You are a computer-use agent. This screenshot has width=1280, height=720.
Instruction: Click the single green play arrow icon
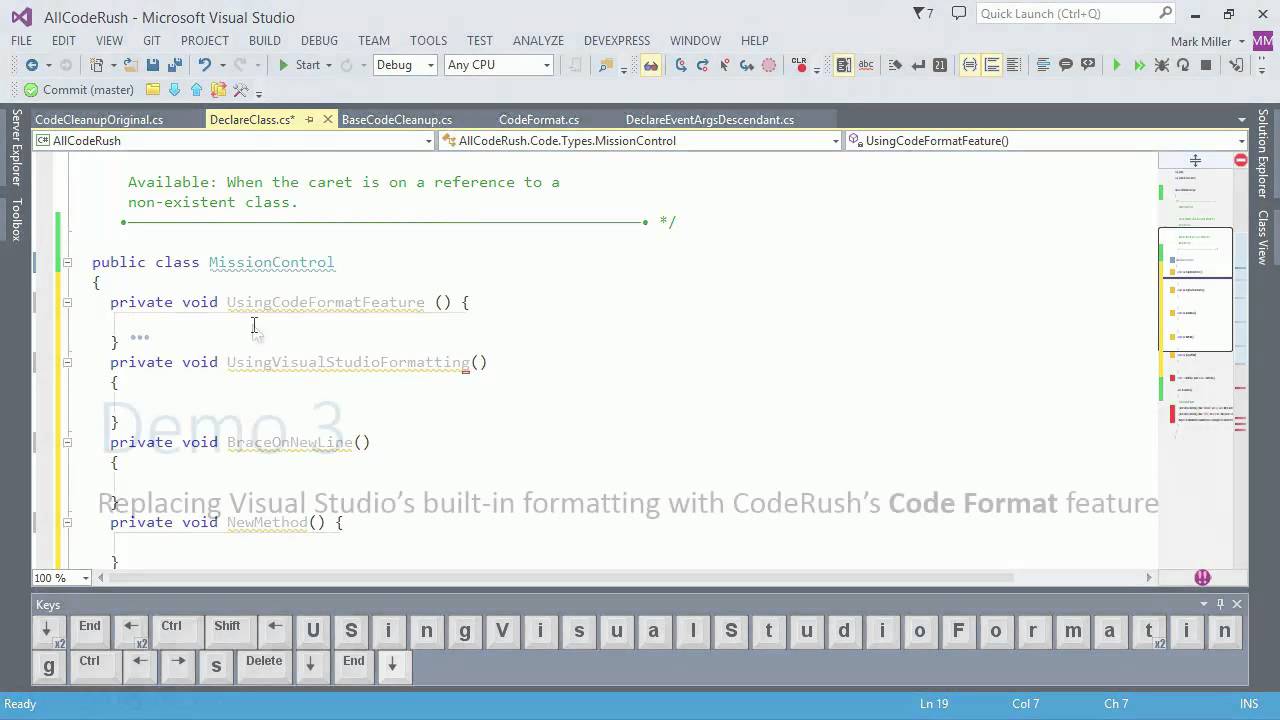coord(1117,65)
